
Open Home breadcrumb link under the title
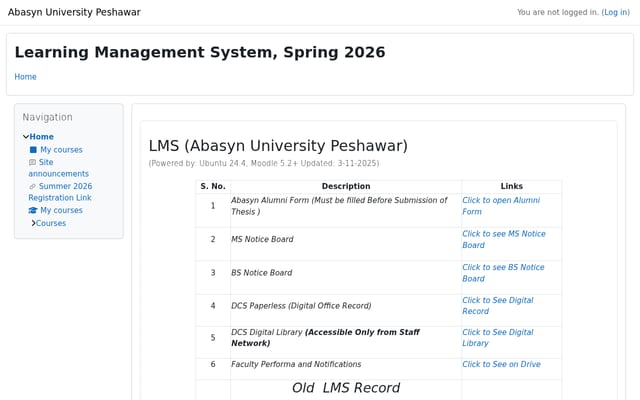tap(25, 77)
